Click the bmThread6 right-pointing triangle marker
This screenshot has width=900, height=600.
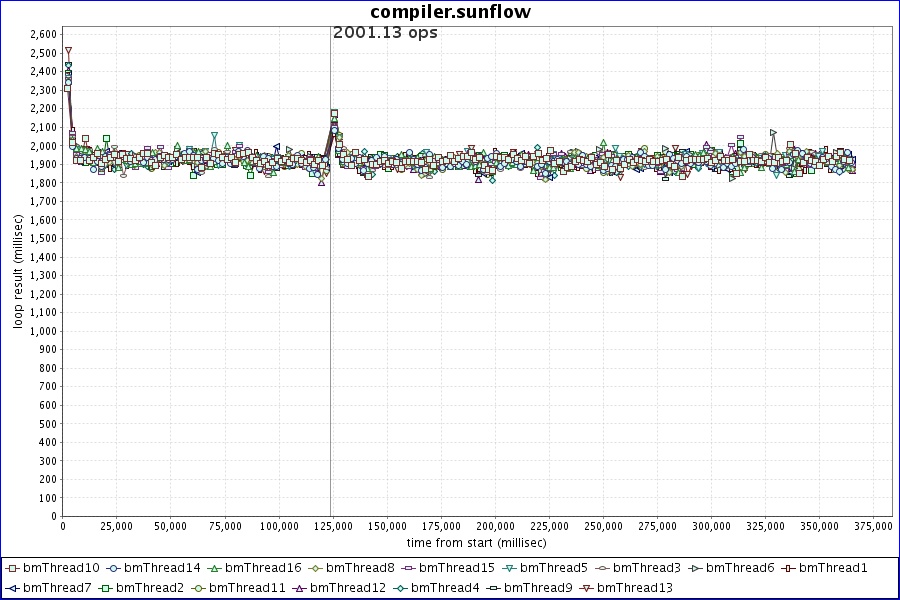695,568
